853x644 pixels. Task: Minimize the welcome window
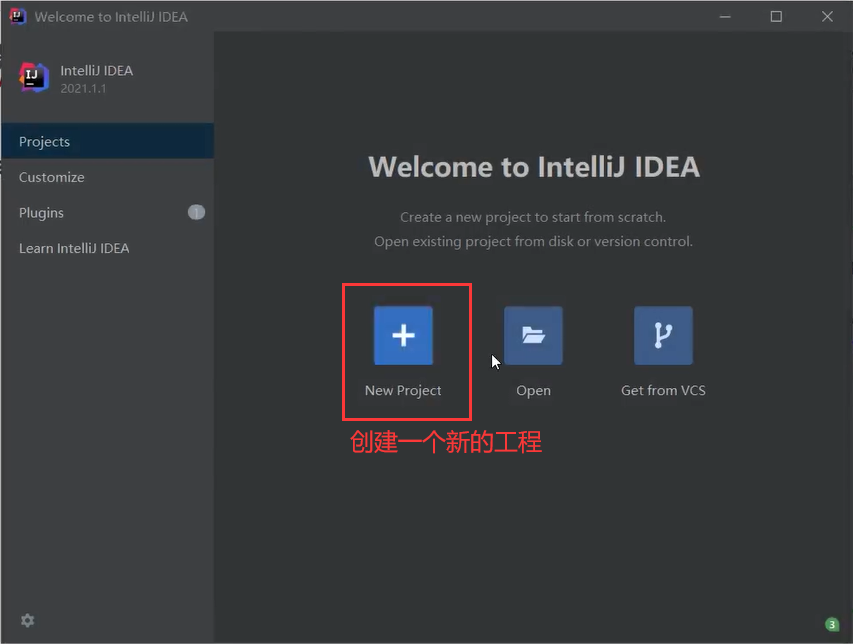[725, 17]
